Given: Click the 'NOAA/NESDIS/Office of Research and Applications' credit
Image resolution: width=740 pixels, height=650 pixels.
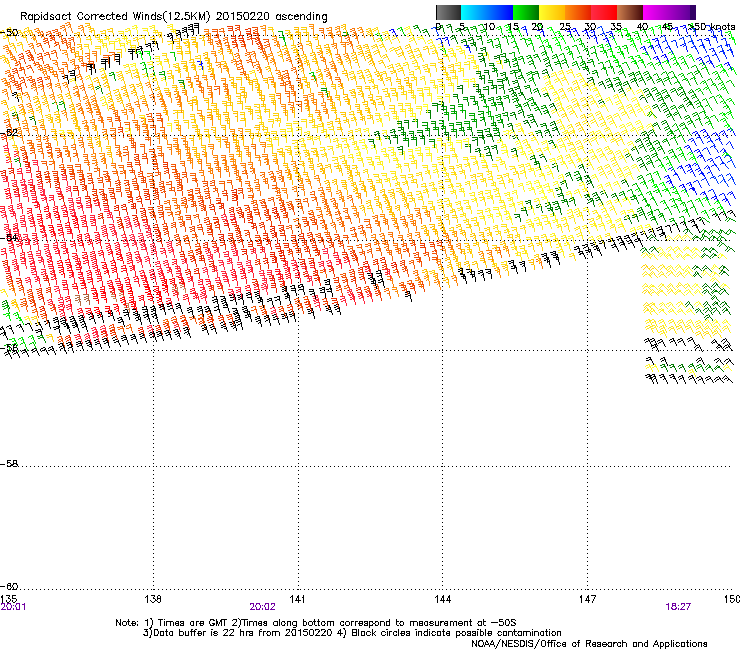Looking at the screenshot, I should click(589, 643).
